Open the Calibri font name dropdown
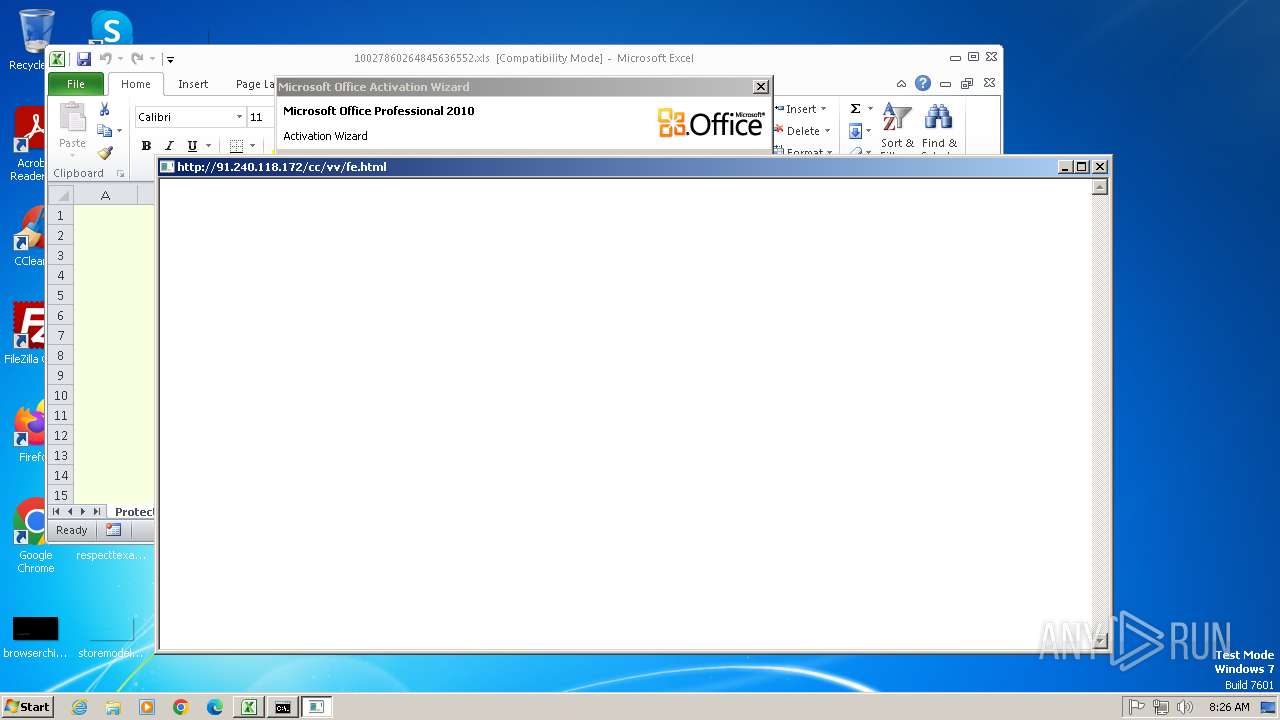Viewport: 1280px width, 720px height. coord(239,117)
